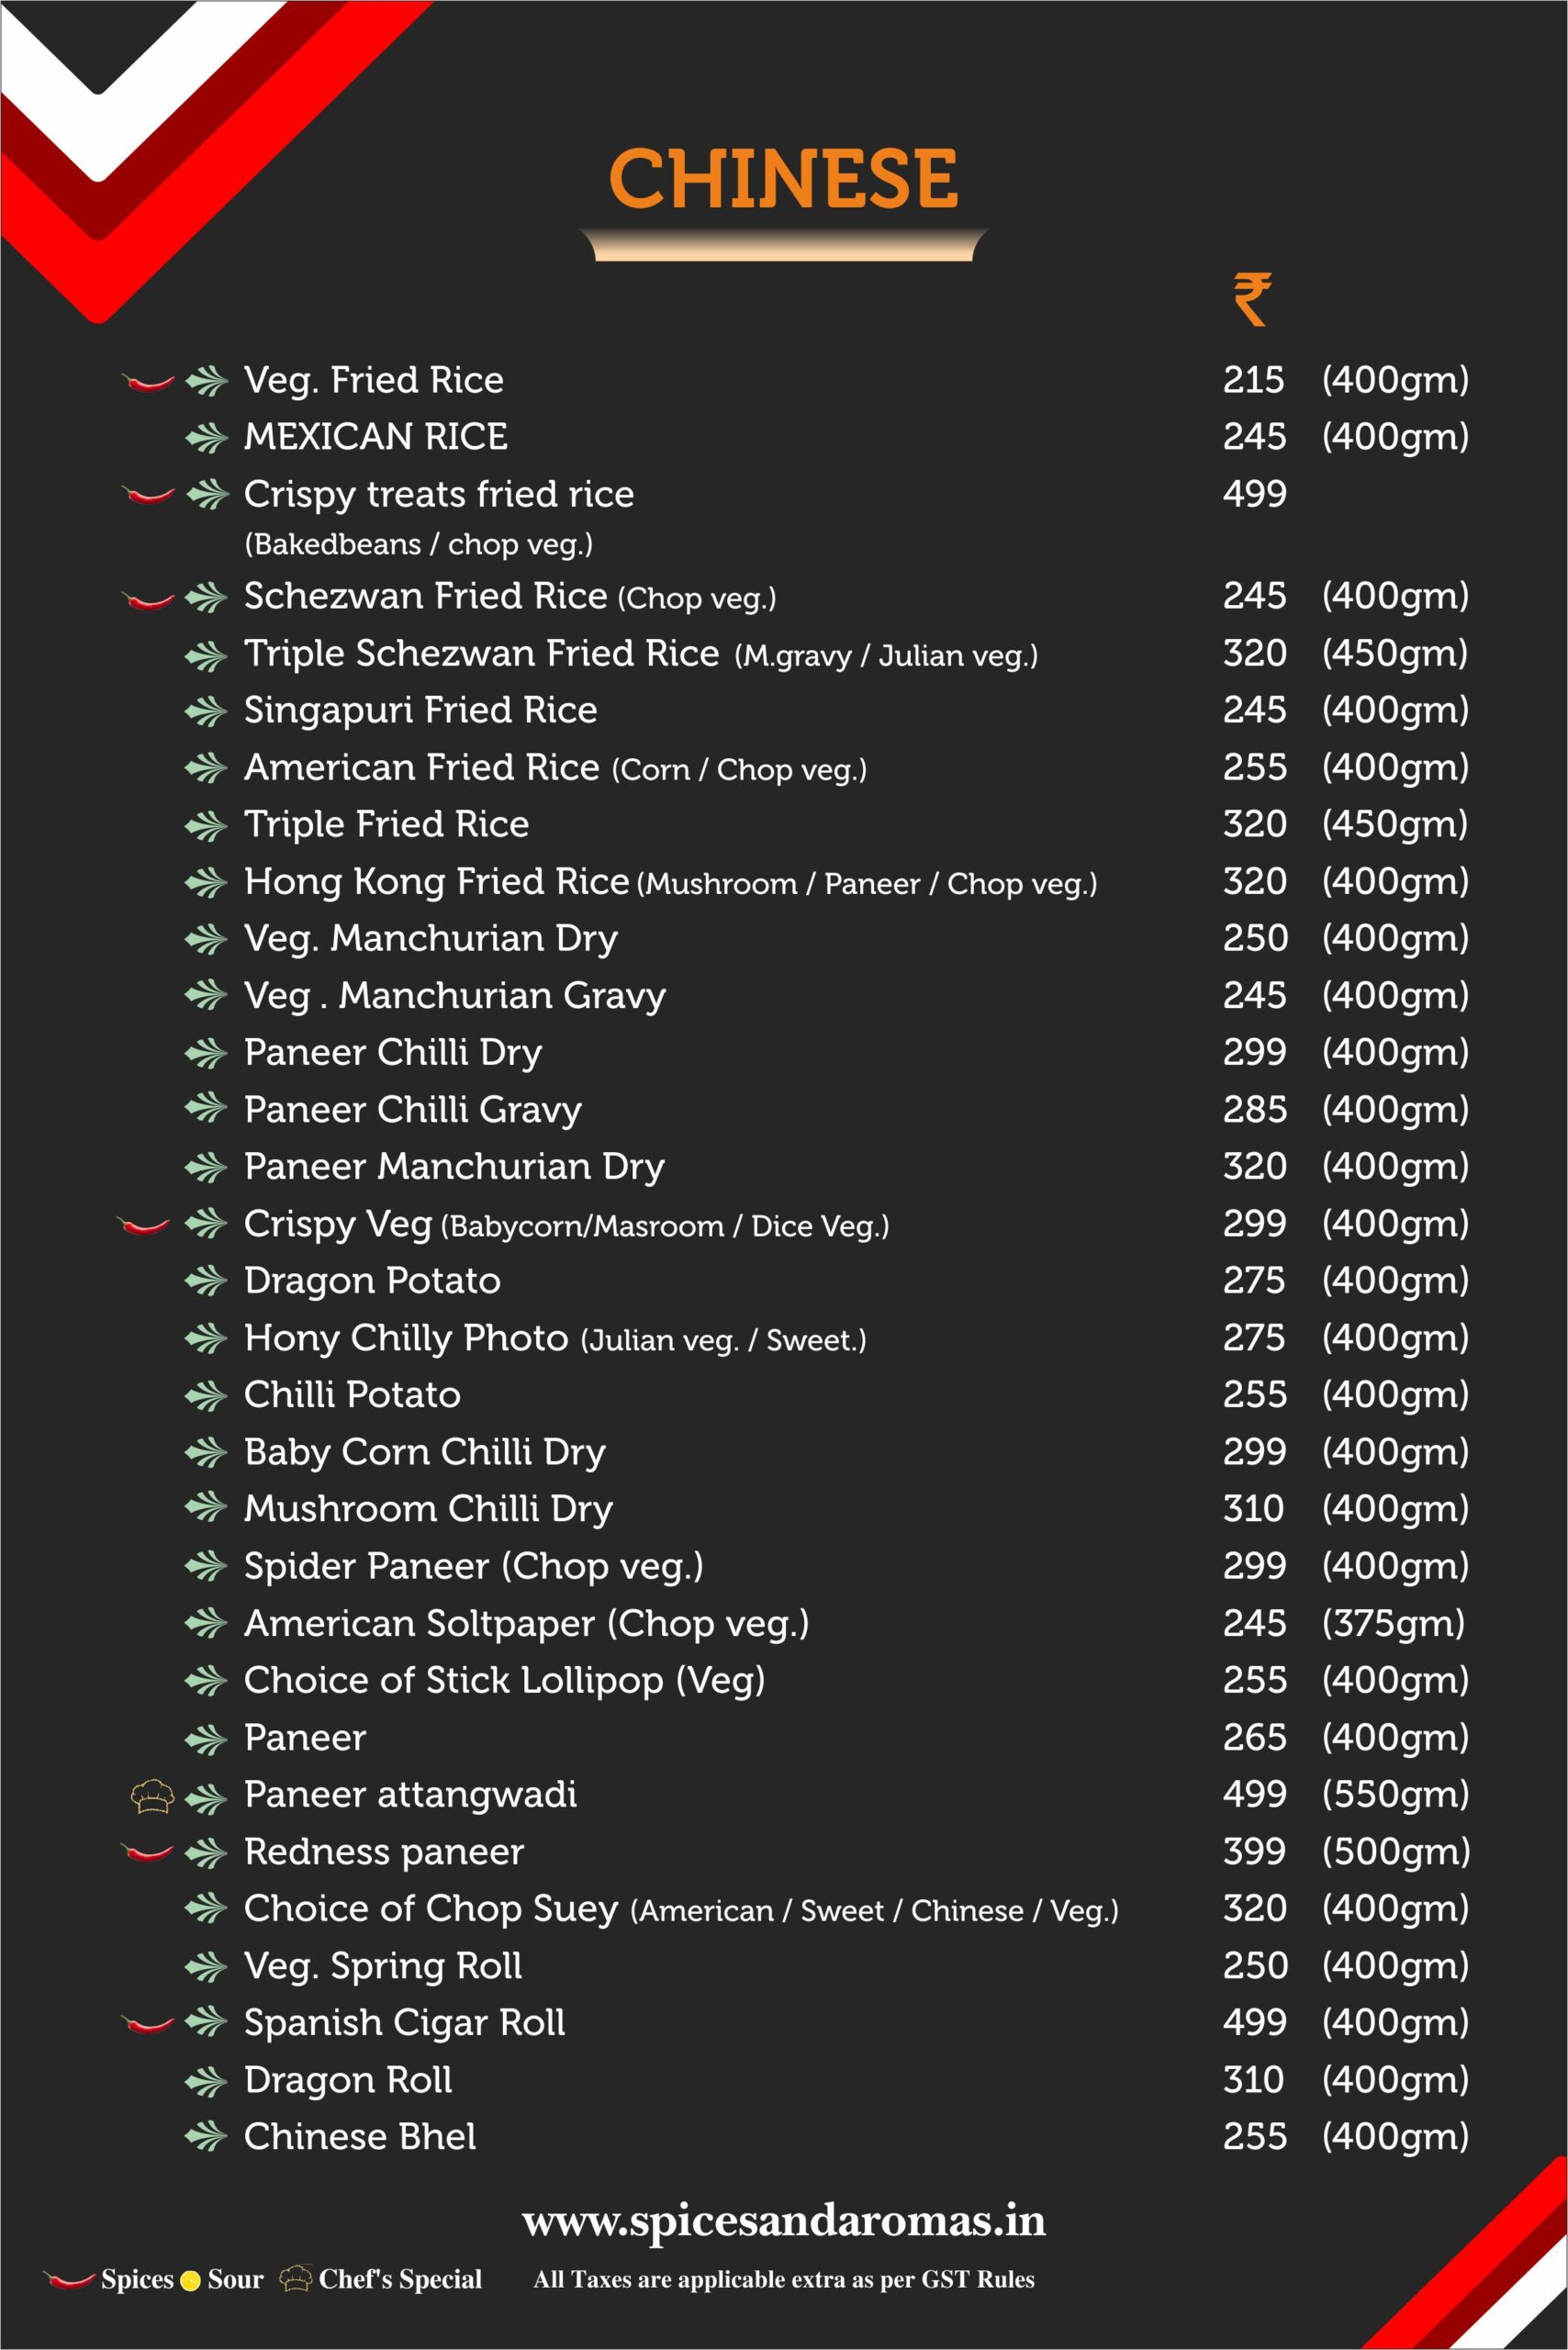Click the chili icon next to Spanish Cigar Roll
This screenshot has height=2350, width=1568.
click(x=148, y=2025)
